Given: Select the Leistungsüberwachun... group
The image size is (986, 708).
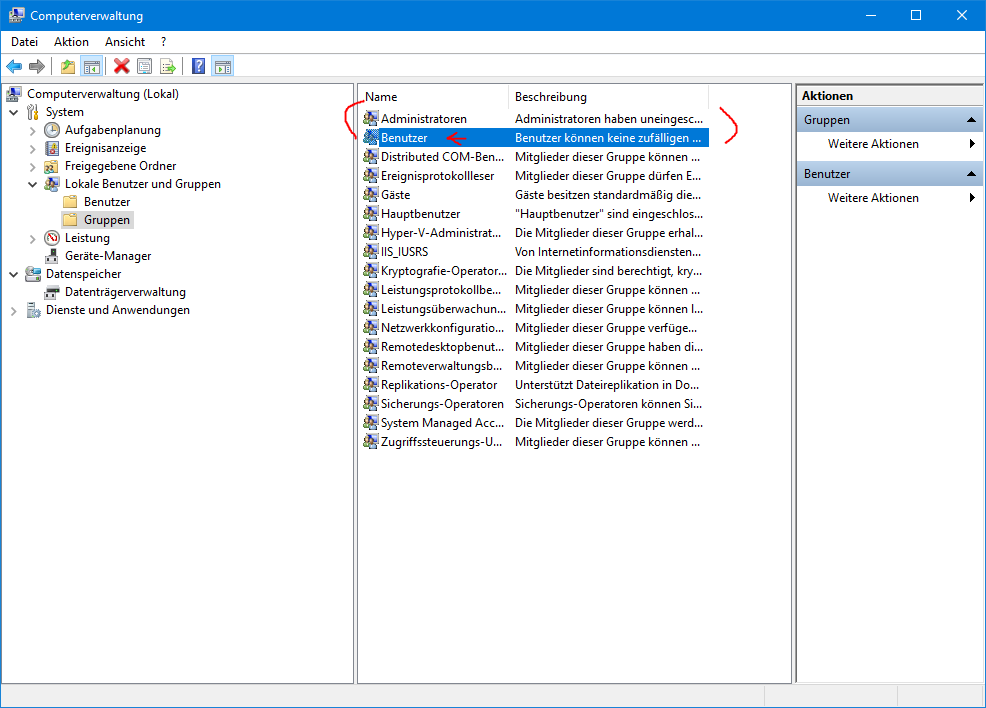Looking at the screenshot, I should 443,309.
